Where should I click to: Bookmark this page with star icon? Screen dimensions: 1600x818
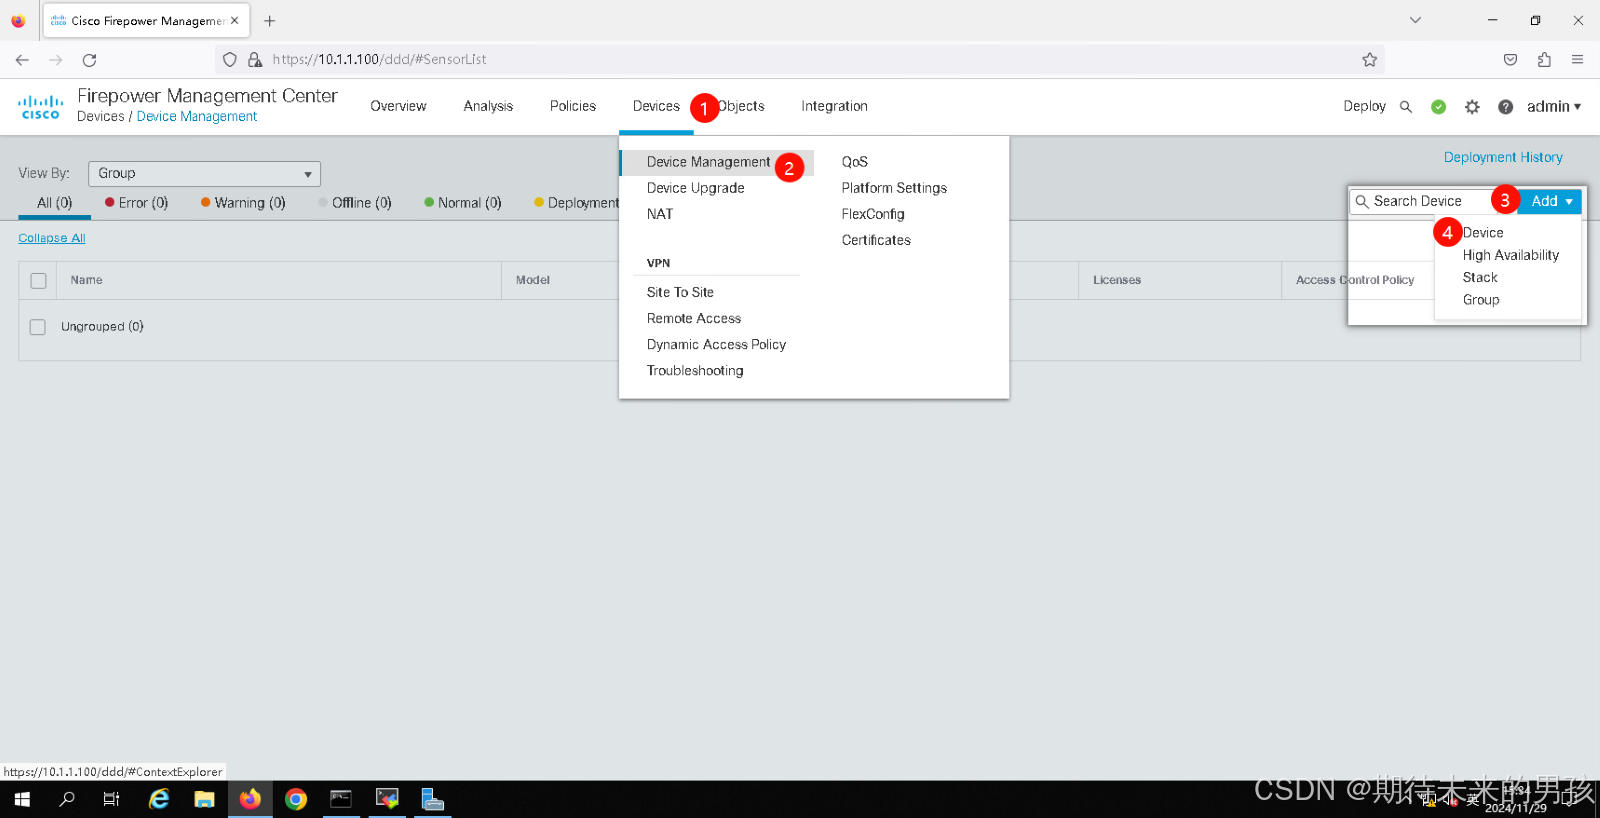pyautogui.click(x=1369, y=60)
